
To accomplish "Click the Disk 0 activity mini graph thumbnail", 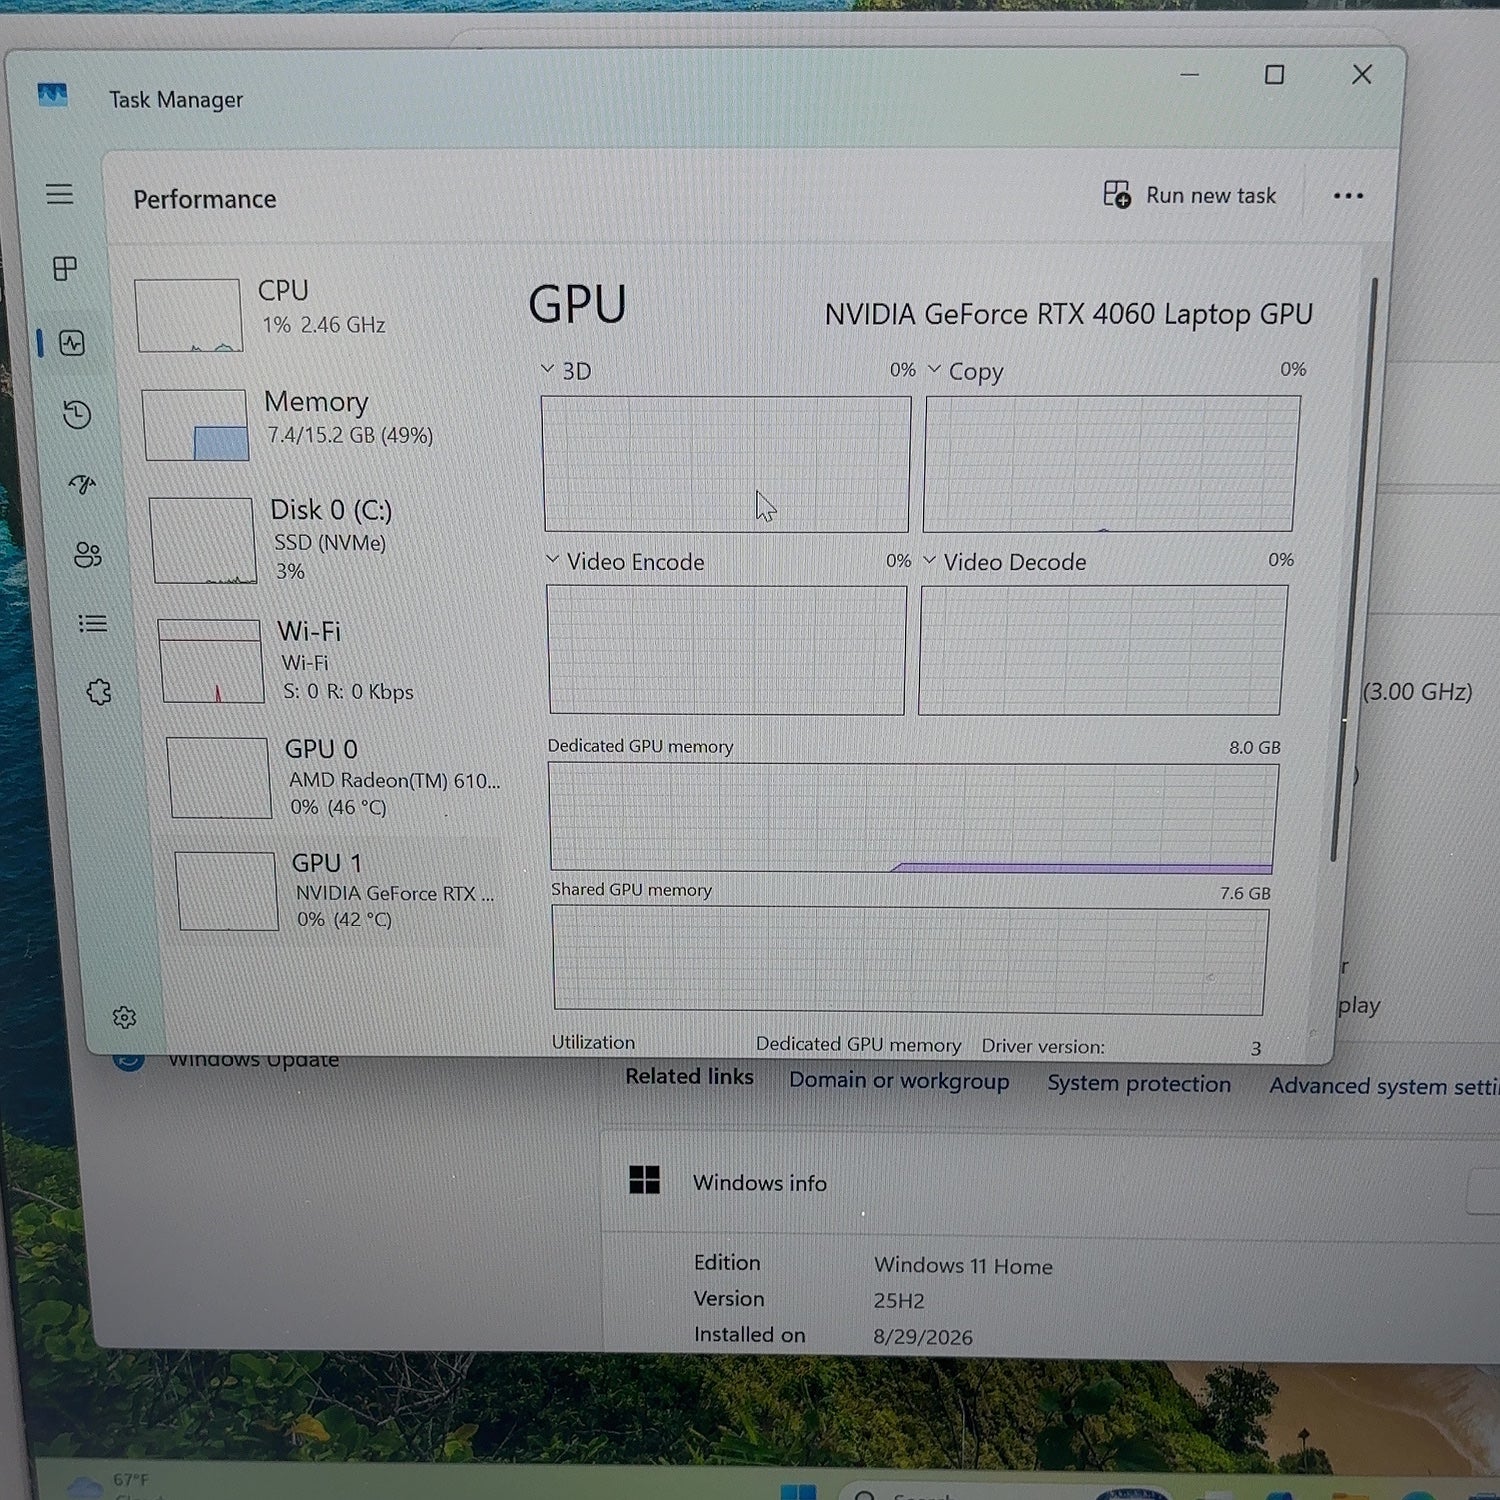I will 203,541.
